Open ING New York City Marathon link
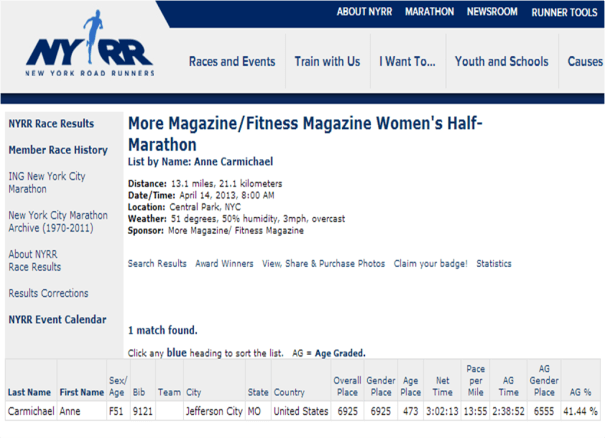The height and width of the screenshot is (438, 605). [47, 182]
